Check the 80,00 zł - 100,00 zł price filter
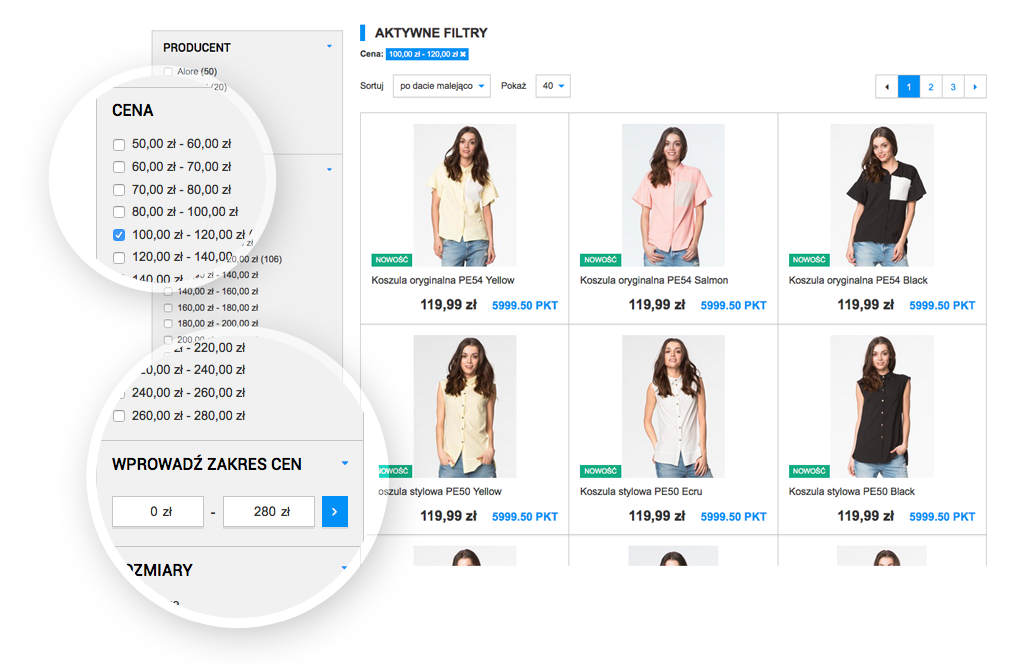The height and width of the screenshot is (664, 1026). pos(119,213)
